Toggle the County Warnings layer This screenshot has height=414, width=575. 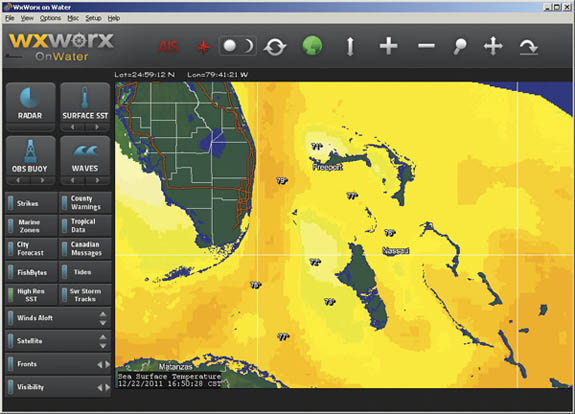coord(85,203)
